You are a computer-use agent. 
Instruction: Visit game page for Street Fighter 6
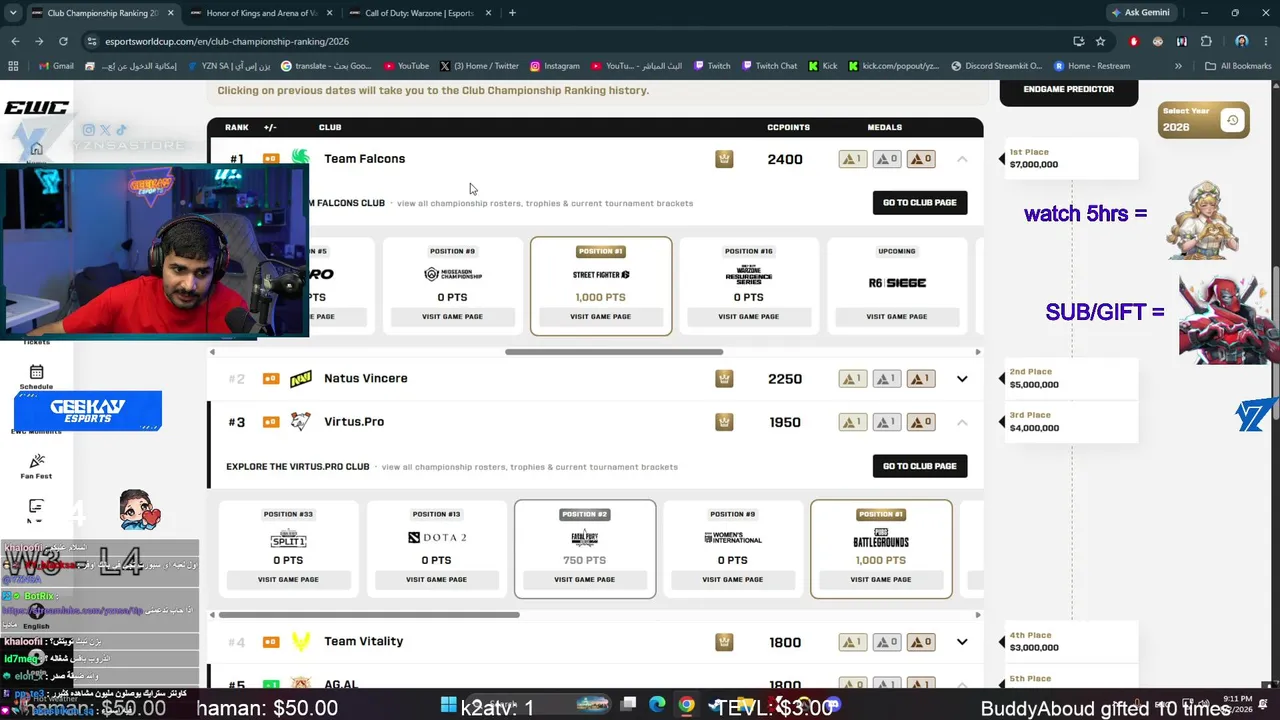tap(600, 317)
